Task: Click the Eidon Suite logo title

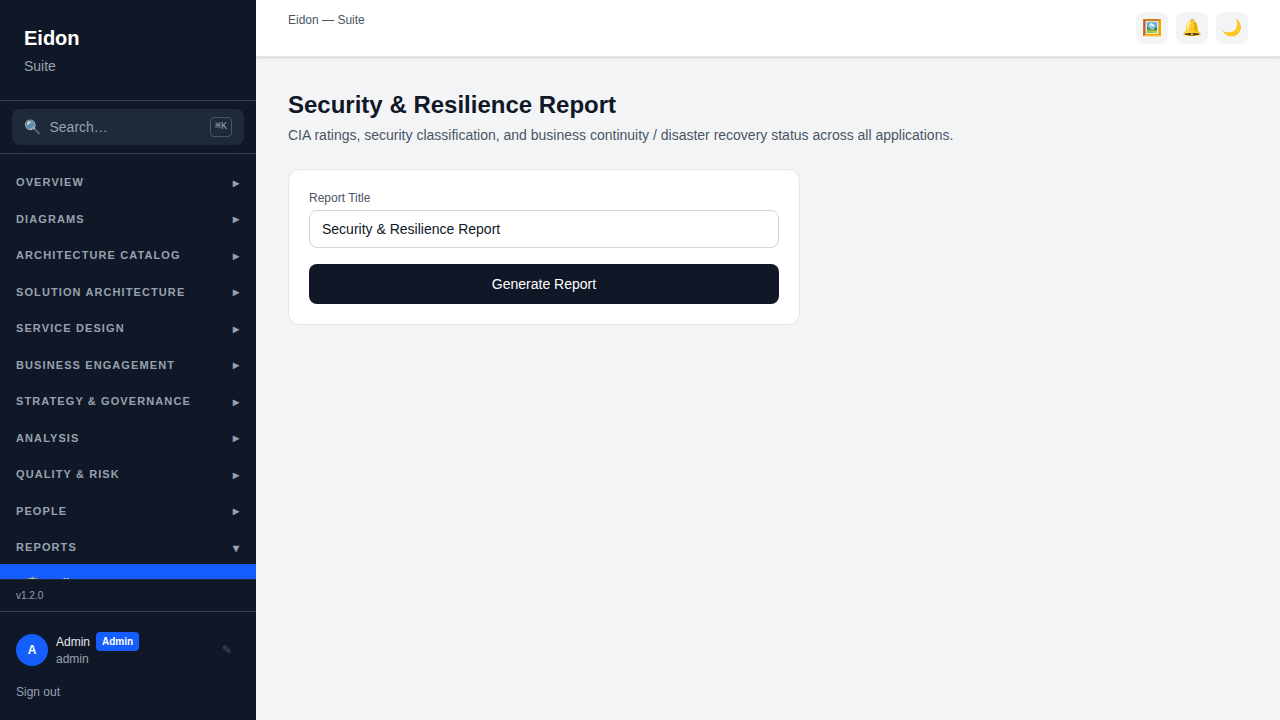Action: point(52,38)
